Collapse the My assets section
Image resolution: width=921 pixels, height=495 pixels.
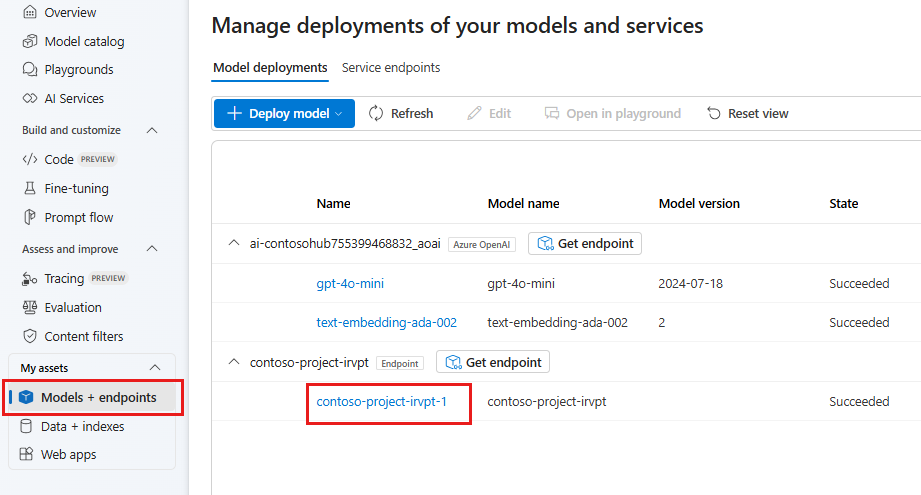pos(154,368)
